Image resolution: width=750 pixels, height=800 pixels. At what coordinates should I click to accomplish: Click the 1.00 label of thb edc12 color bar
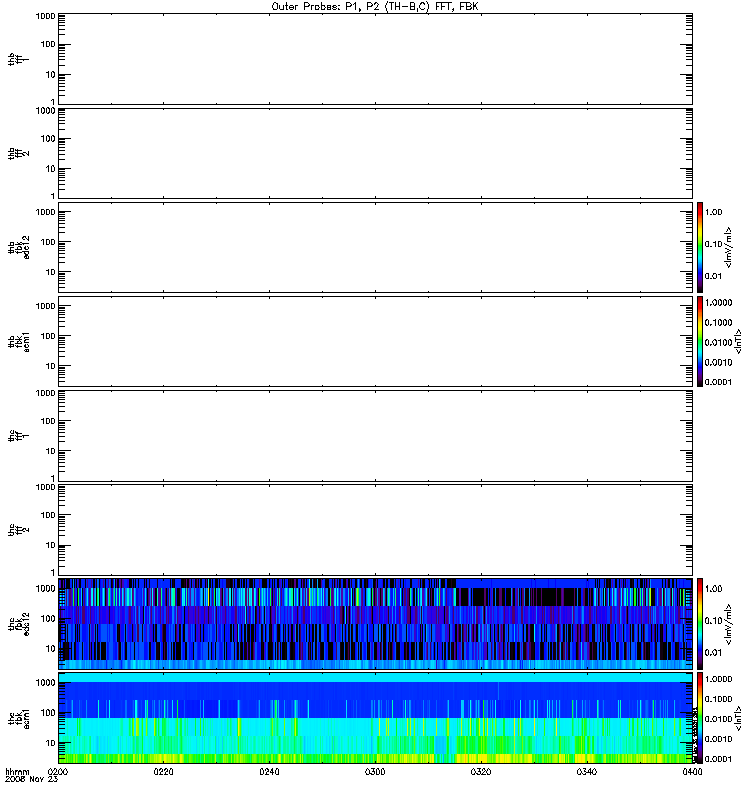point(713,212)
